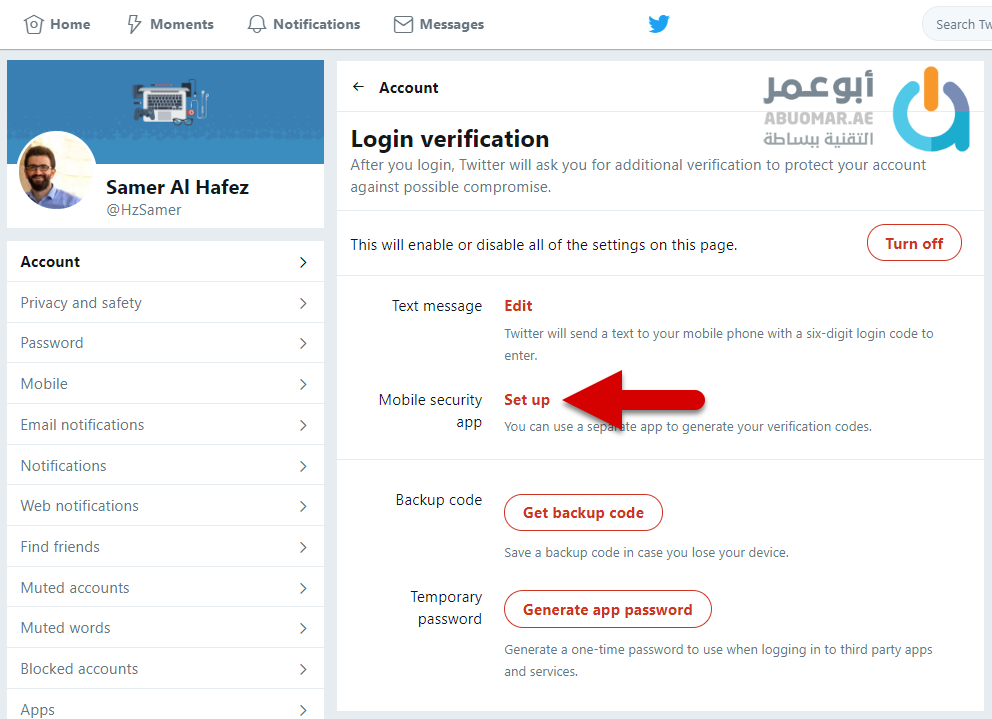This screenshot has width=992, height=719.
Task: Open Moments via lightning bolt icon
Action: click(135, 24)
